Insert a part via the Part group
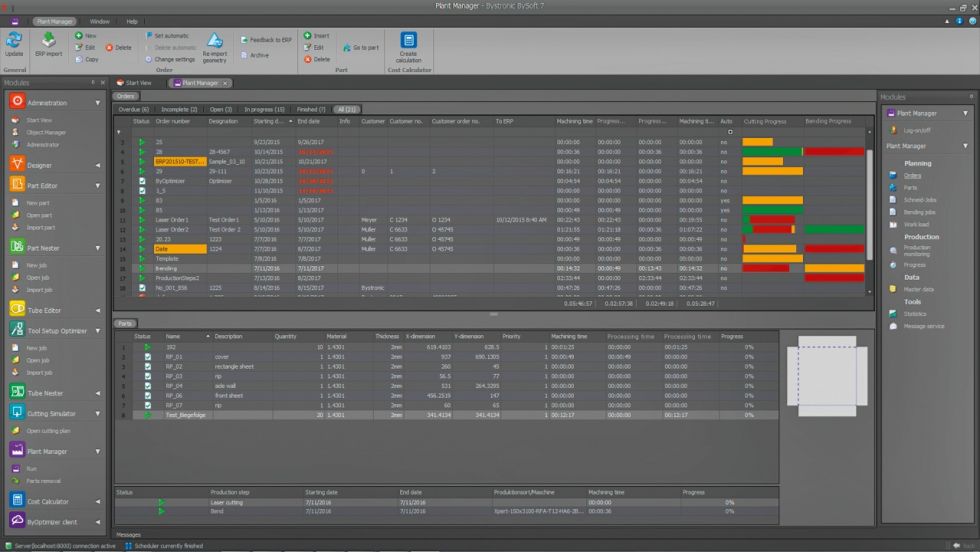 click(317, 36)
